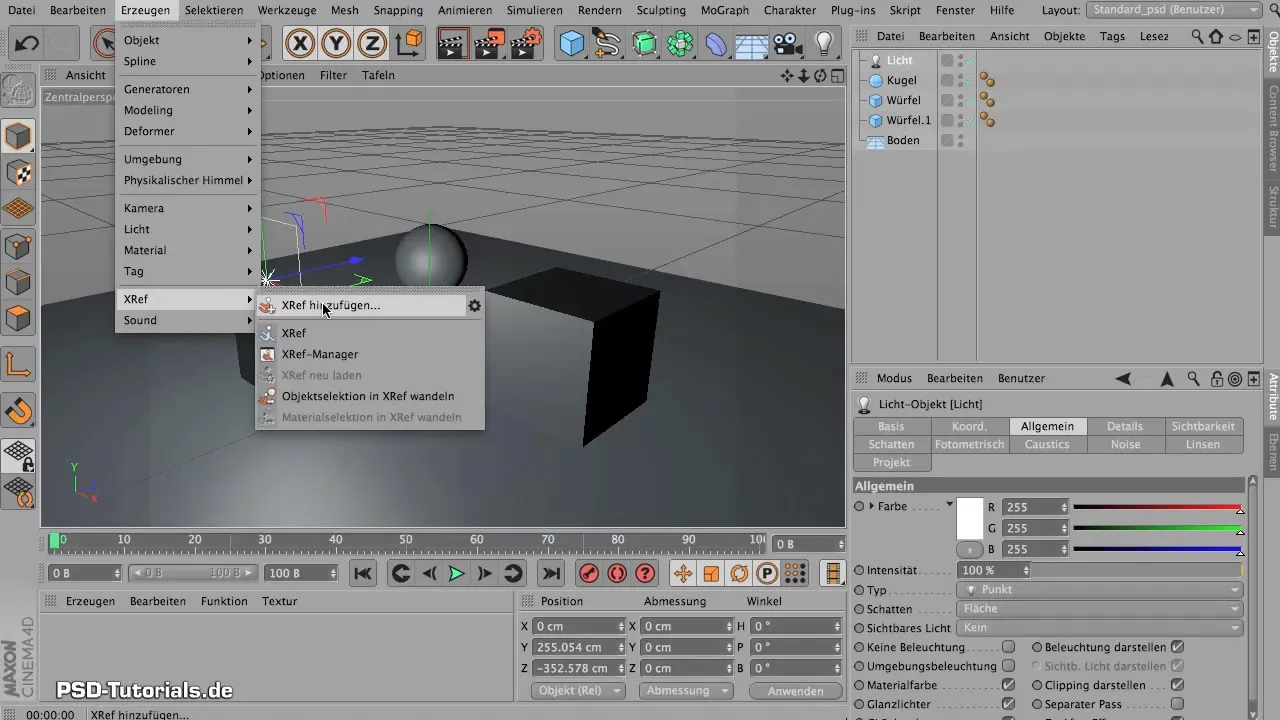Click the XRef hinzufügen options gear
The width and height of the screenshot is (1280, 720).
click(x=474, y=306)
